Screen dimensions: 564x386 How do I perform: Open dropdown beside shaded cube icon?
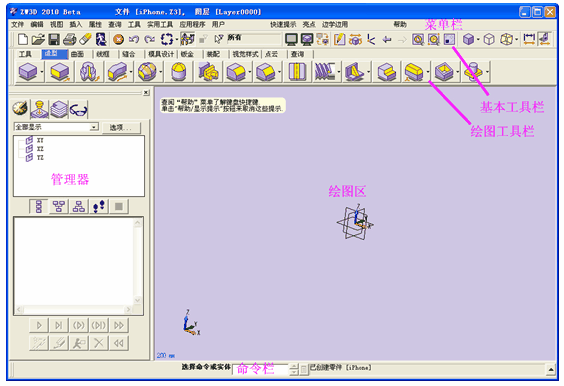tap(478, 39)
